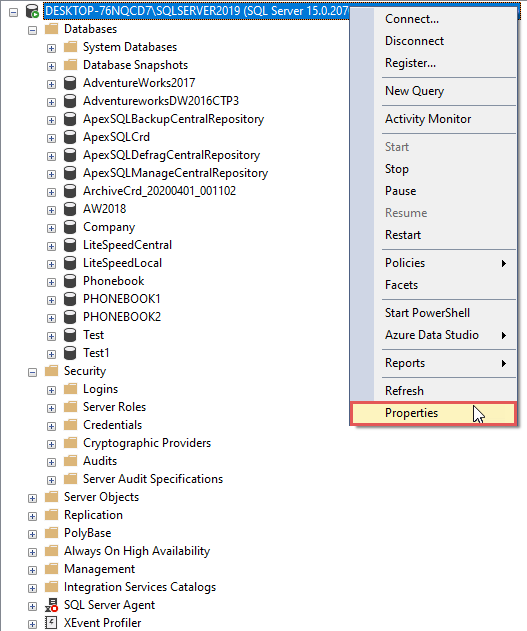Select the Server Objects tree label

(101, 497)
